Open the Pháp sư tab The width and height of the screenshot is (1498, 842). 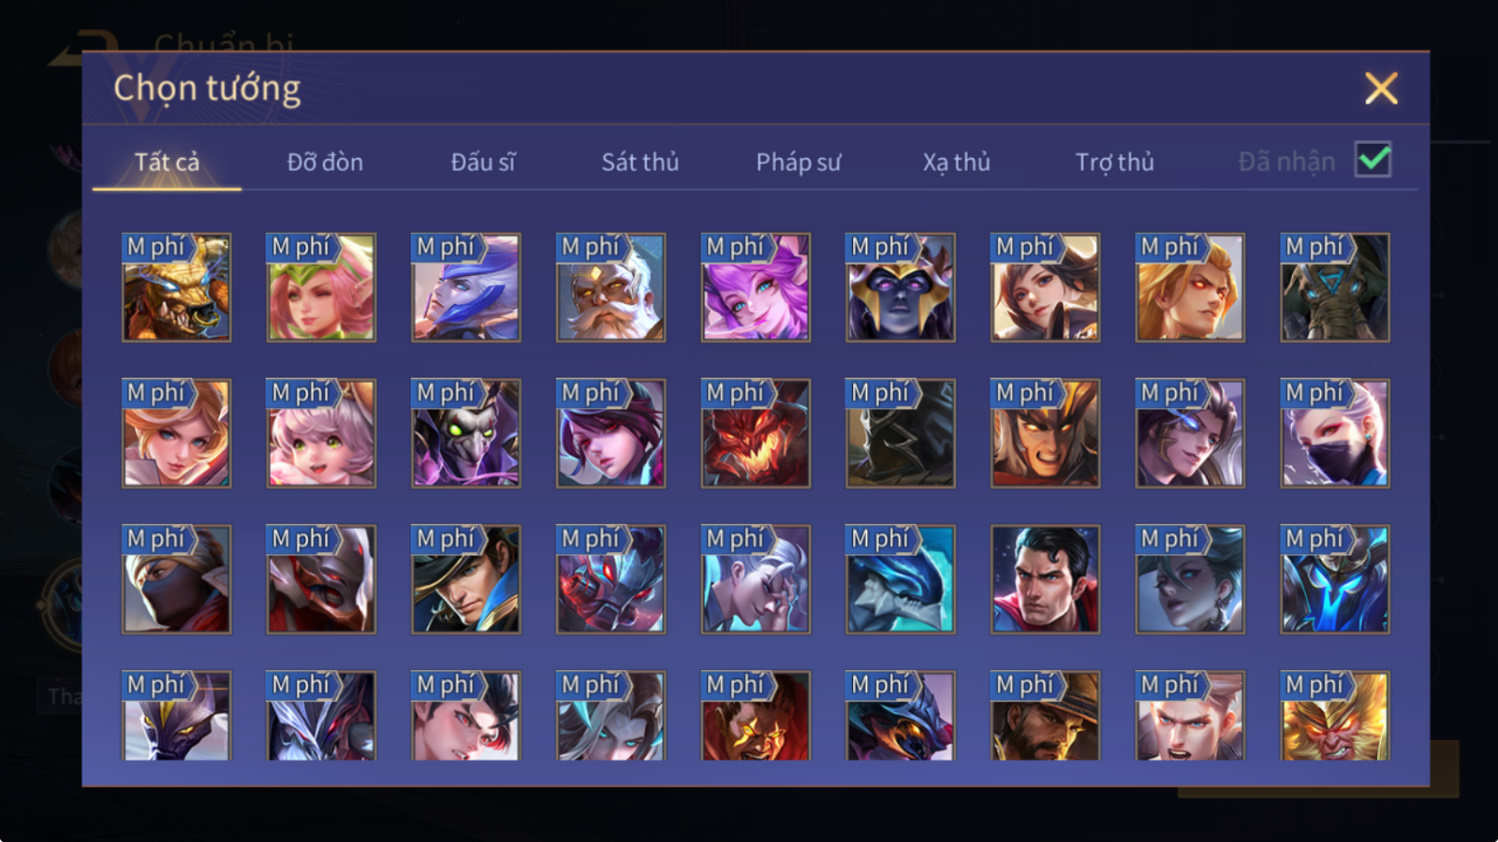coord(798,162)
